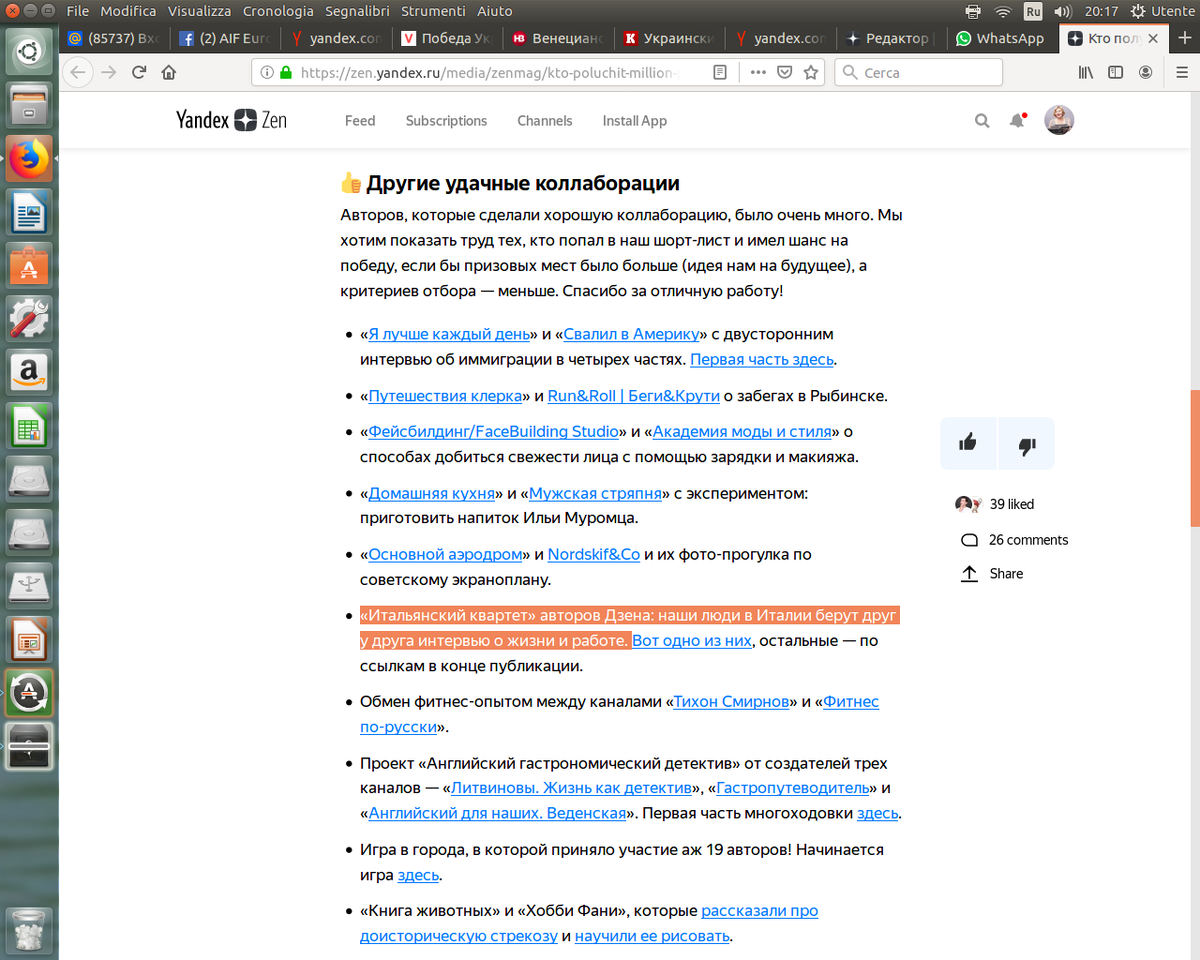Viewport: 1200px width, 960px height.
Task: Open the Firefox account icon
Action: pos(1145,72)
